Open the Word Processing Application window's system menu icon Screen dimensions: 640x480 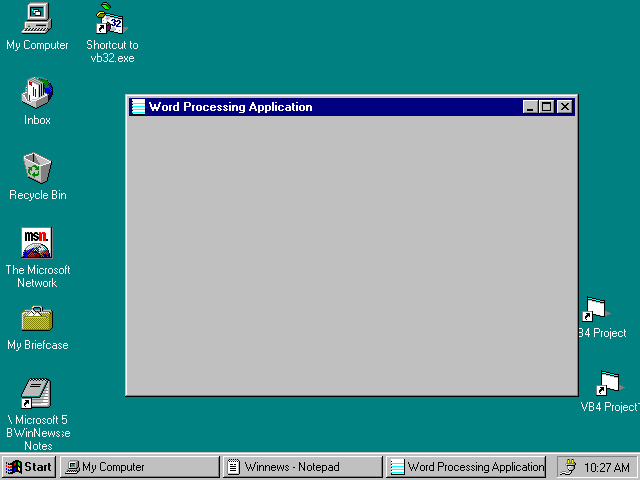138,107
